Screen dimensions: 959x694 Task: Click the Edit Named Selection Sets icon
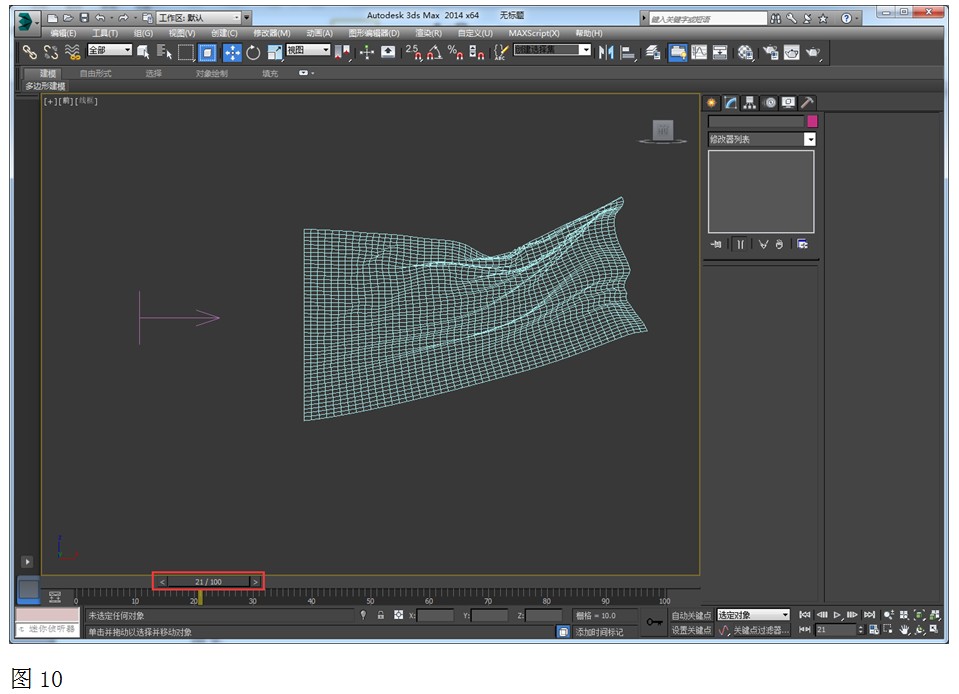pyautogui.click(x=500, y=53)
